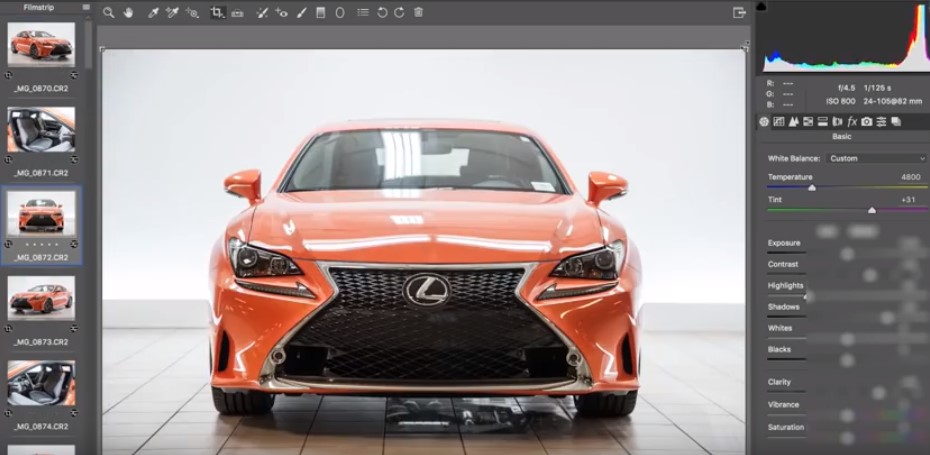Open the preferences dialog icon
Image resolution: width=930 pixels, height=455 pixels.
[363, 12]
